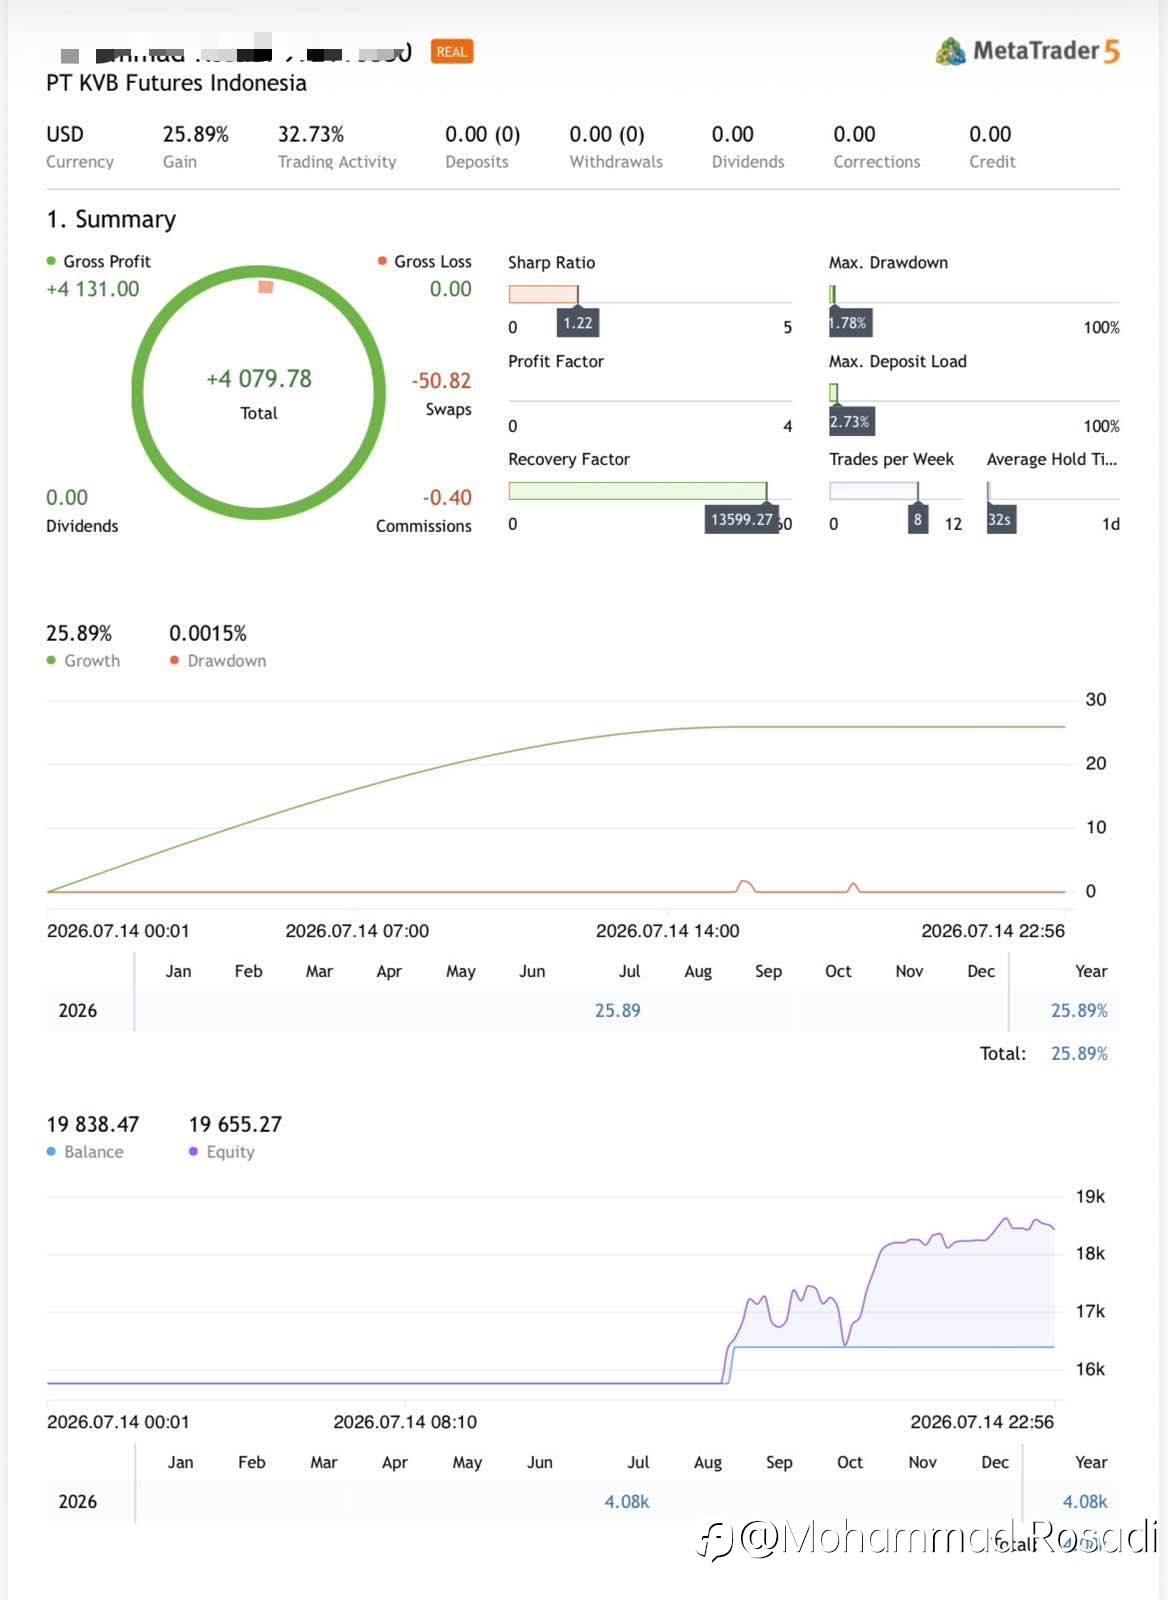This screenshot has width=1168, height=1600.
Task: Click the MetaTrader 5 logo icon
Action: [x=950, y=51]
